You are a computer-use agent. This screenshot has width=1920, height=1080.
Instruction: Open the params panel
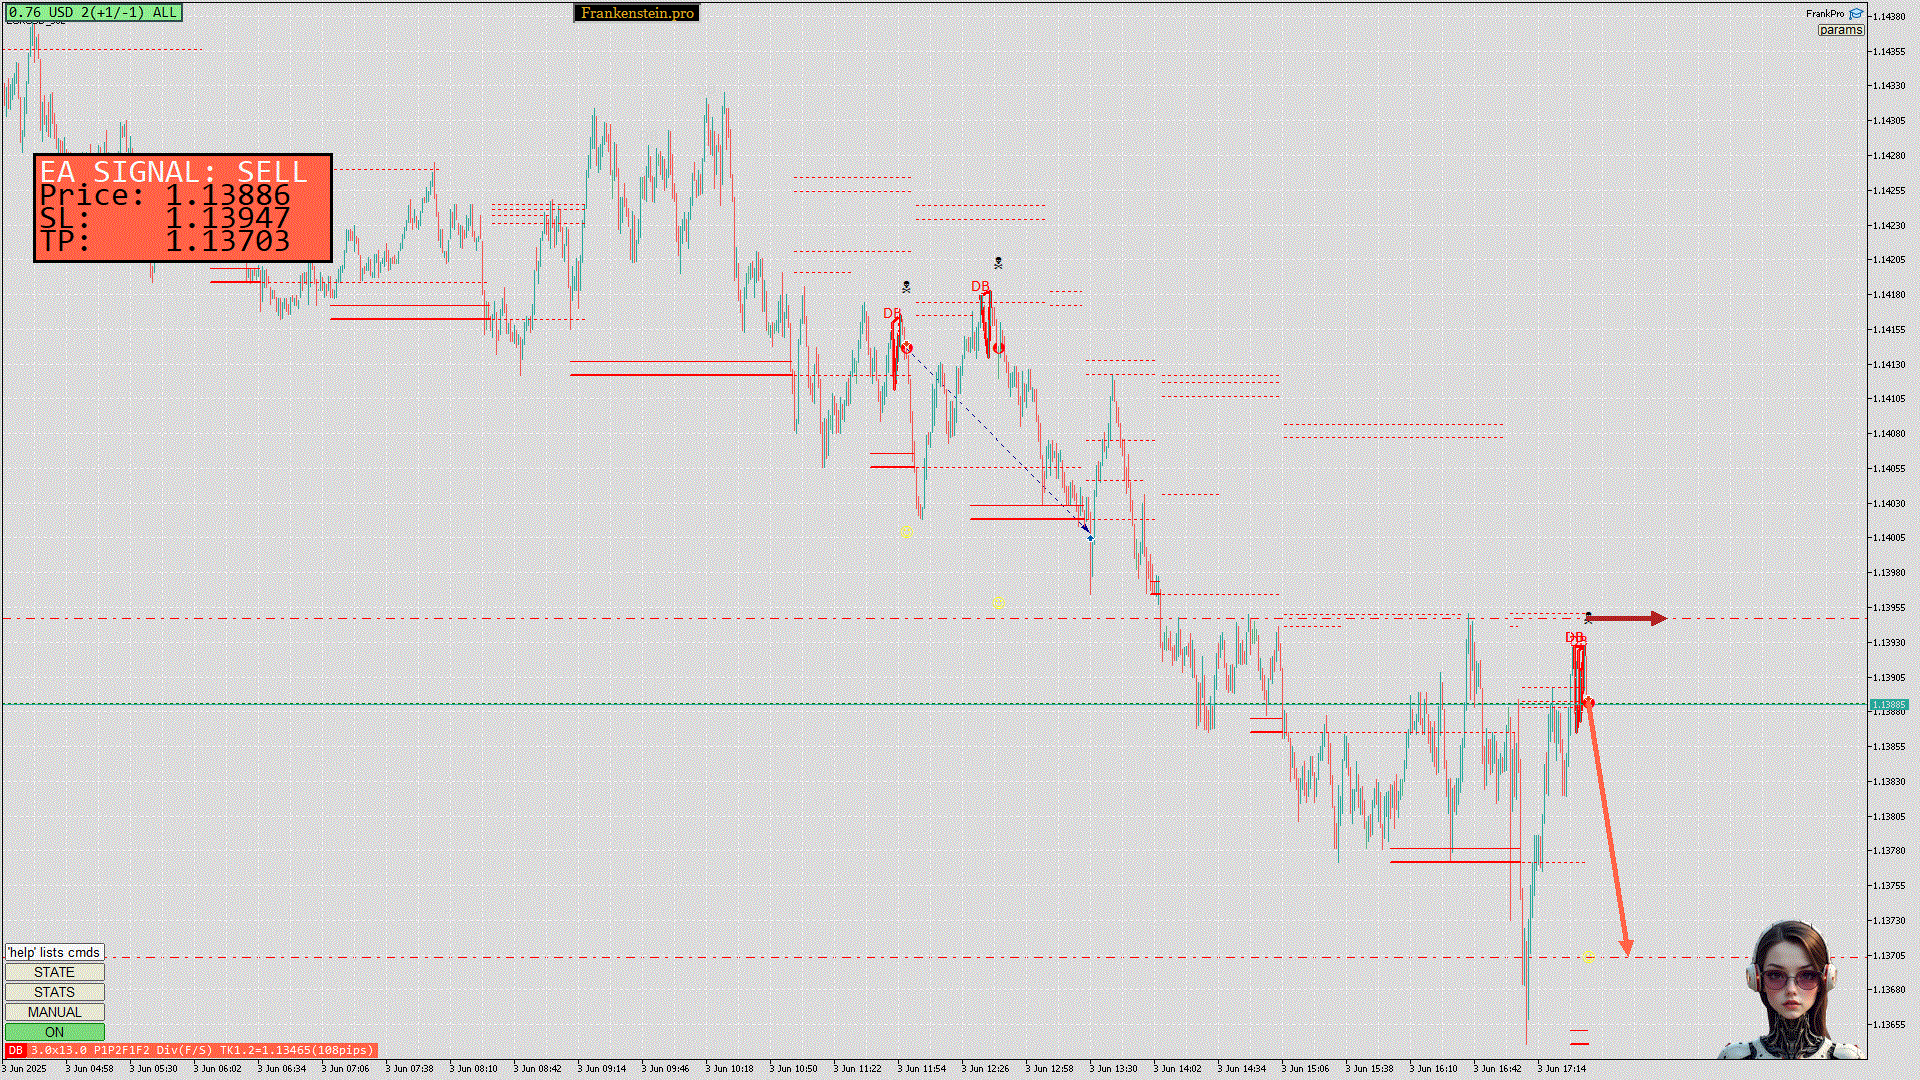click(1840, 30)
